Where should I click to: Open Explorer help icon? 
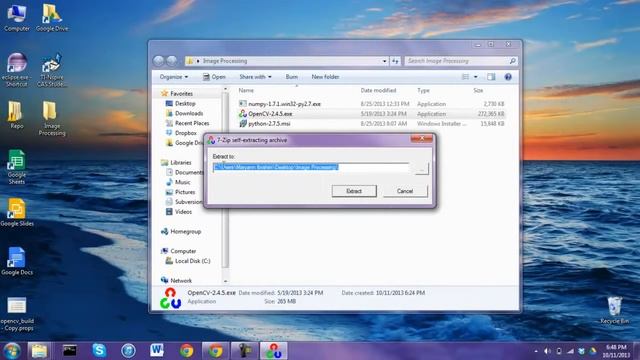[508, 77]
